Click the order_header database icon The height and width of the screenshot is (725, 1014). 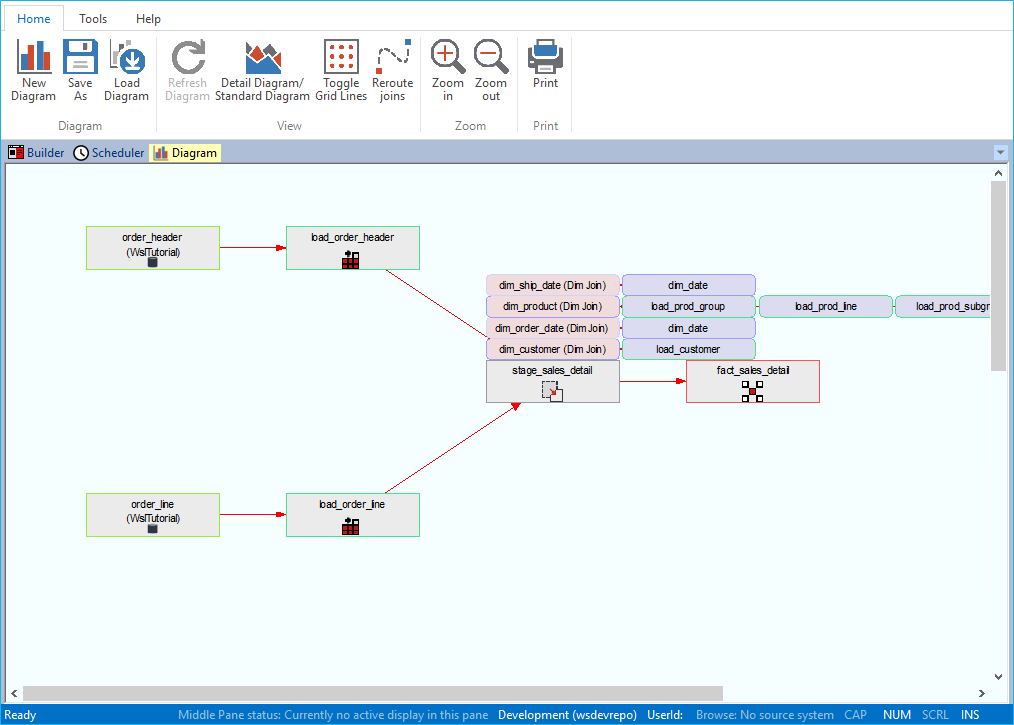(153, 262)
